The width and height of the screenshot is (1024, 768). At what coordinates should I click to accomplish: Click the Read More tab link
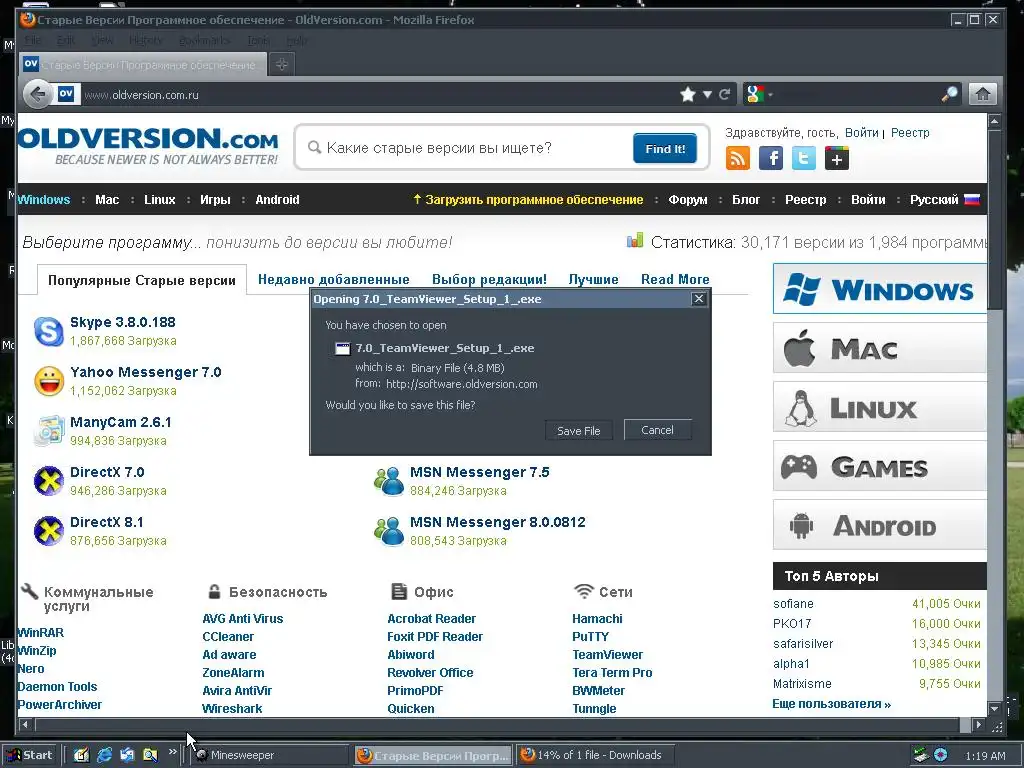pyautogui.click(x=675, y=280)
